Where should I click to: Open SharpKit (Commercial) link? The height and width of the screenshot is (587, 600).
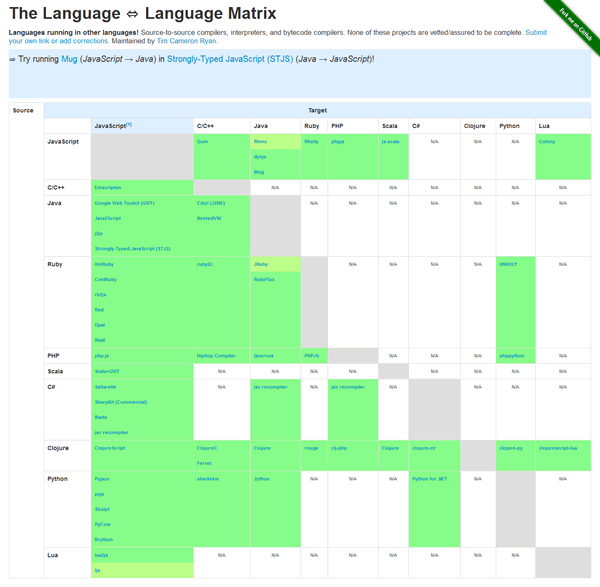(121, 403)
